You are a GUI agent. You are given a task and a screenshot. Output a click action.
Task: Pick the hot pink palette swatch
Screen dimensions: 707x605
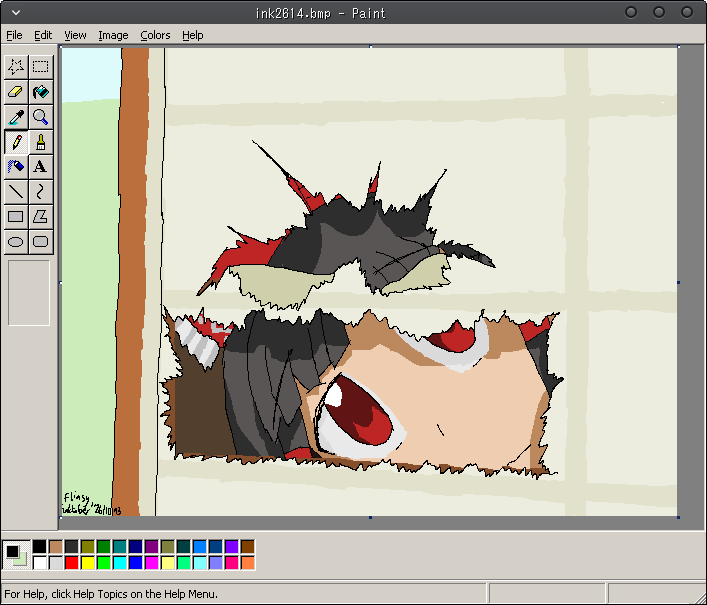click(232, 563)
